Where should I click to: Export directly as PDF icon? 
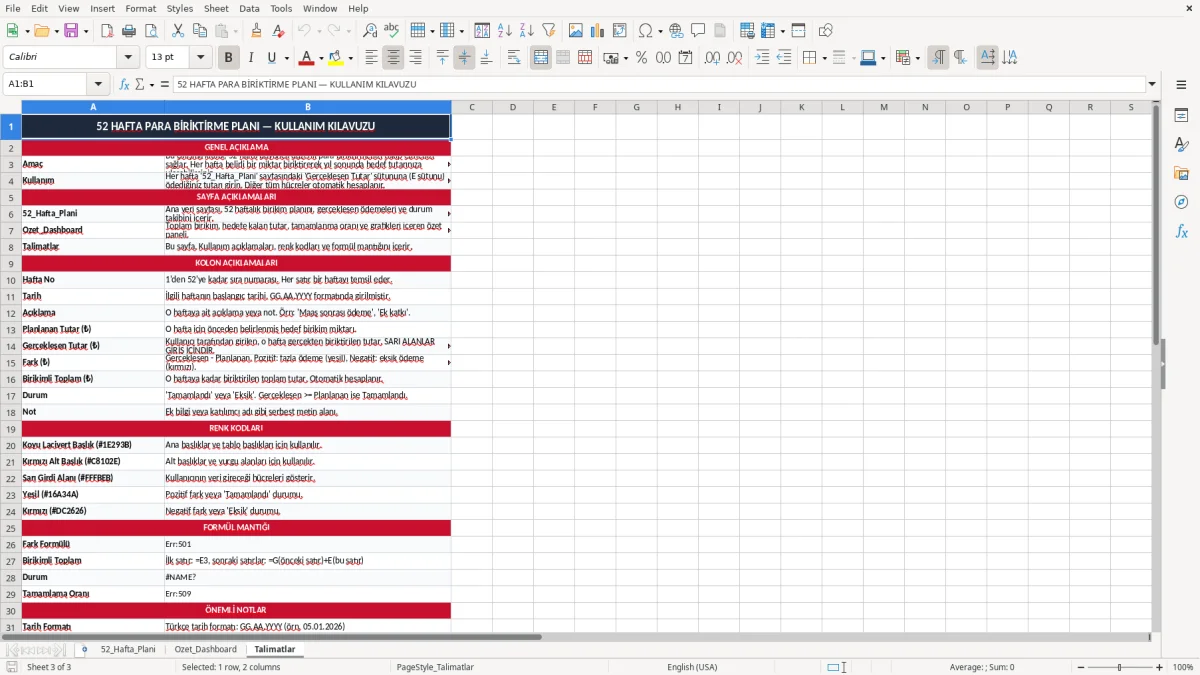106,31
